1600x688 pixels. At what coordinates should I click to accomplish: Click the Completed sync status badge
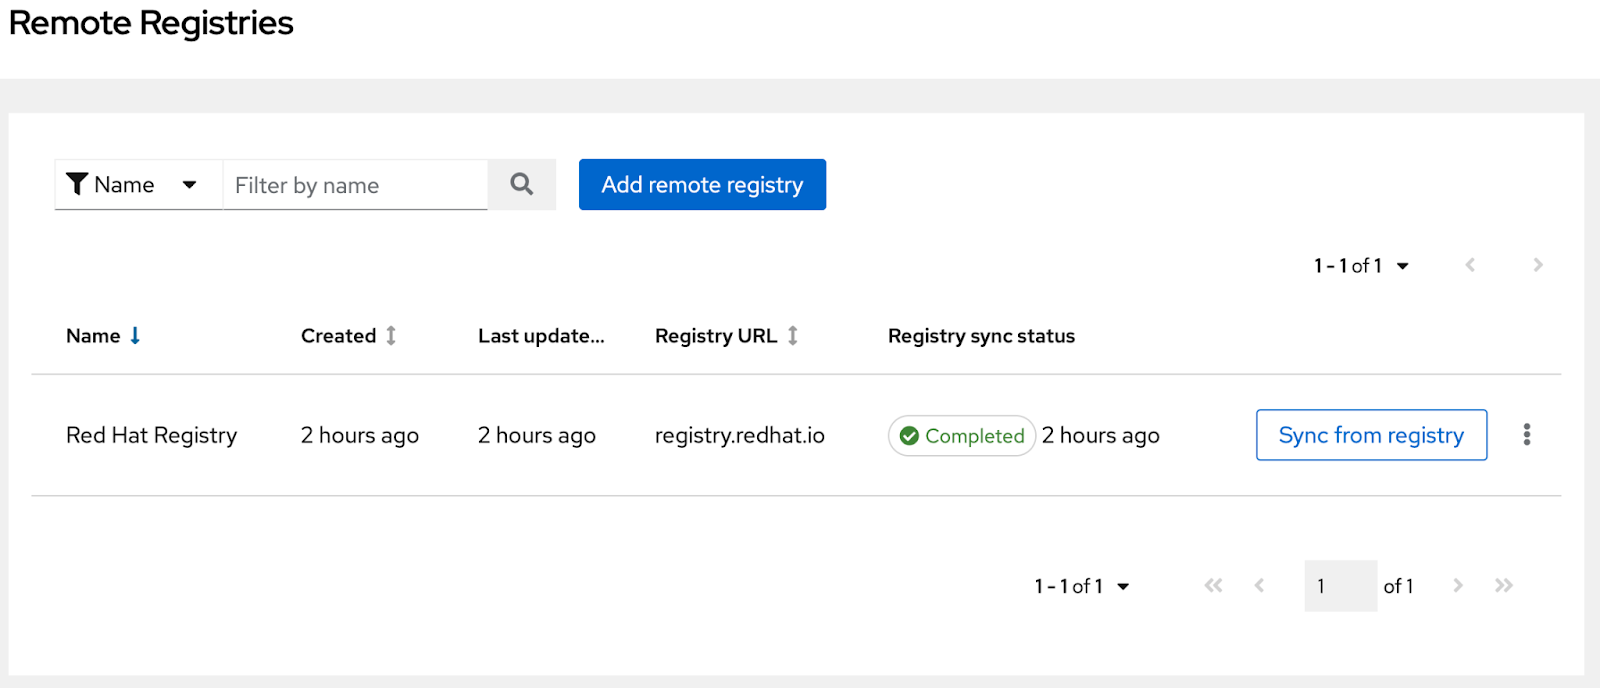pos(961,436)
